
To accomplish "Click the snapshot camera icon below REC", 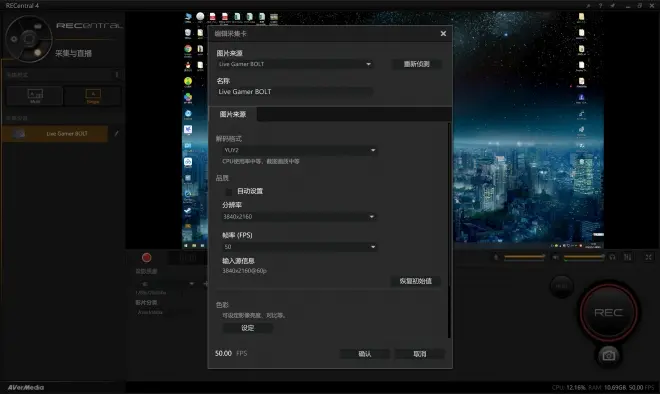I will (x=608, y=356).
